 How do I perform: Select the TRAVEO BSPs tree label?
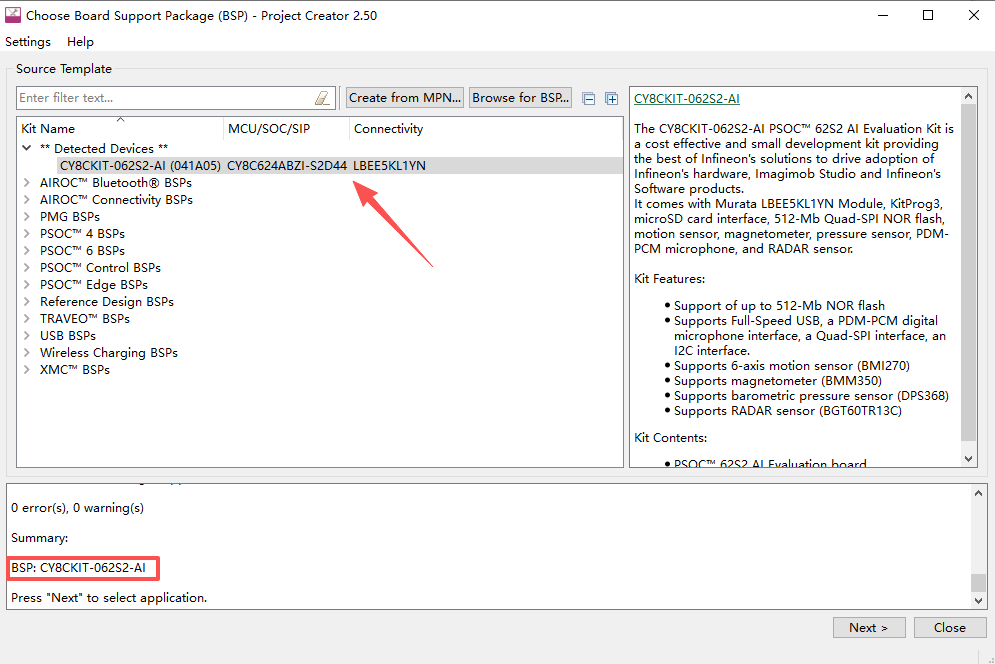pyautogui.click(x=85, y=319)
